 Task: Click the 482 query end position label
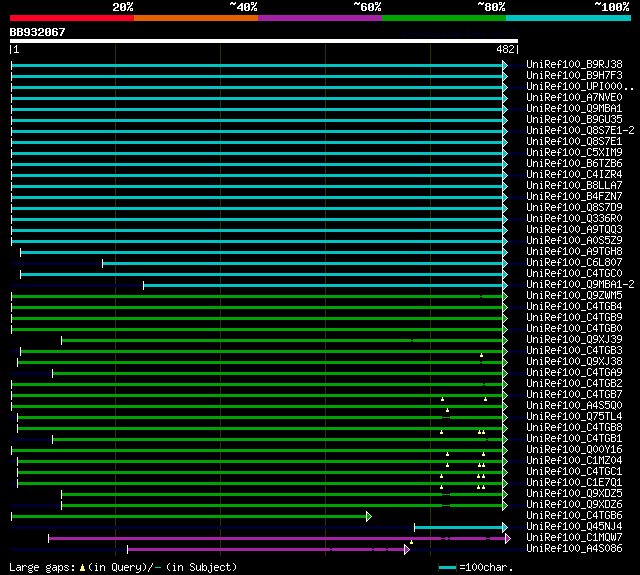(x=505, y=49)
